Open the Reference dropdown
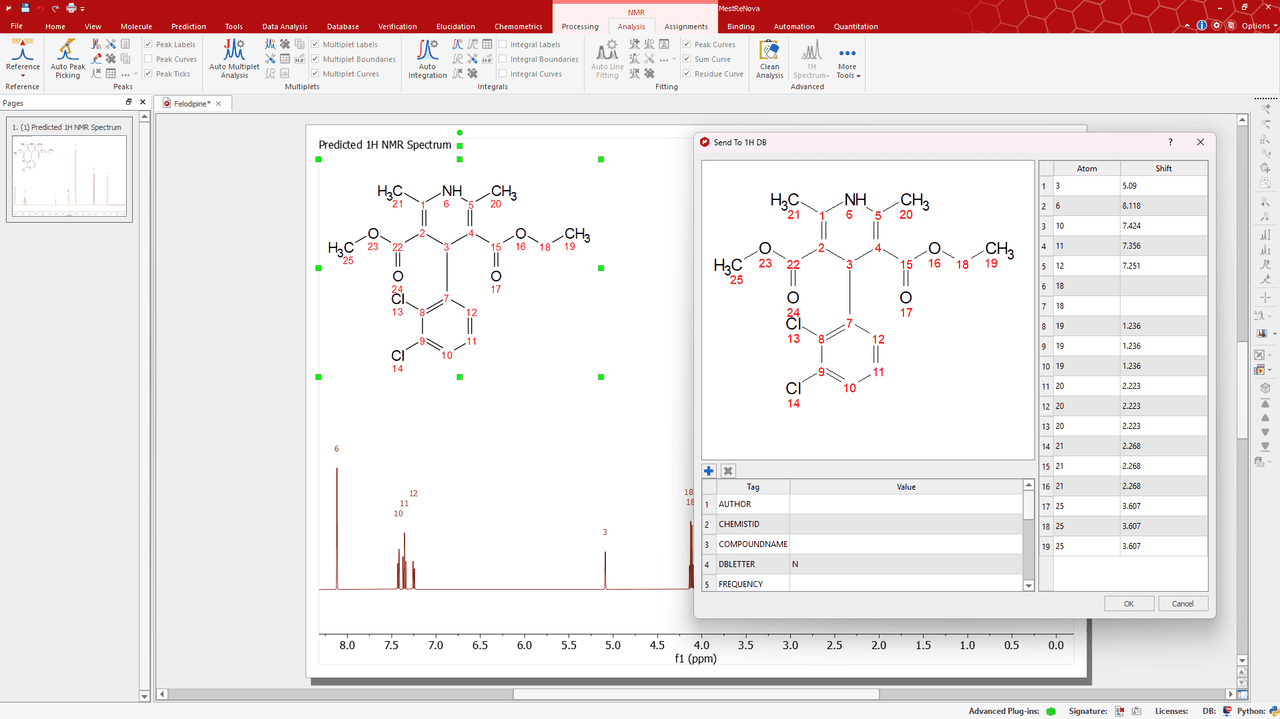Image resolution: width=1280 pixels, height=719 pixels. [23, 76]
